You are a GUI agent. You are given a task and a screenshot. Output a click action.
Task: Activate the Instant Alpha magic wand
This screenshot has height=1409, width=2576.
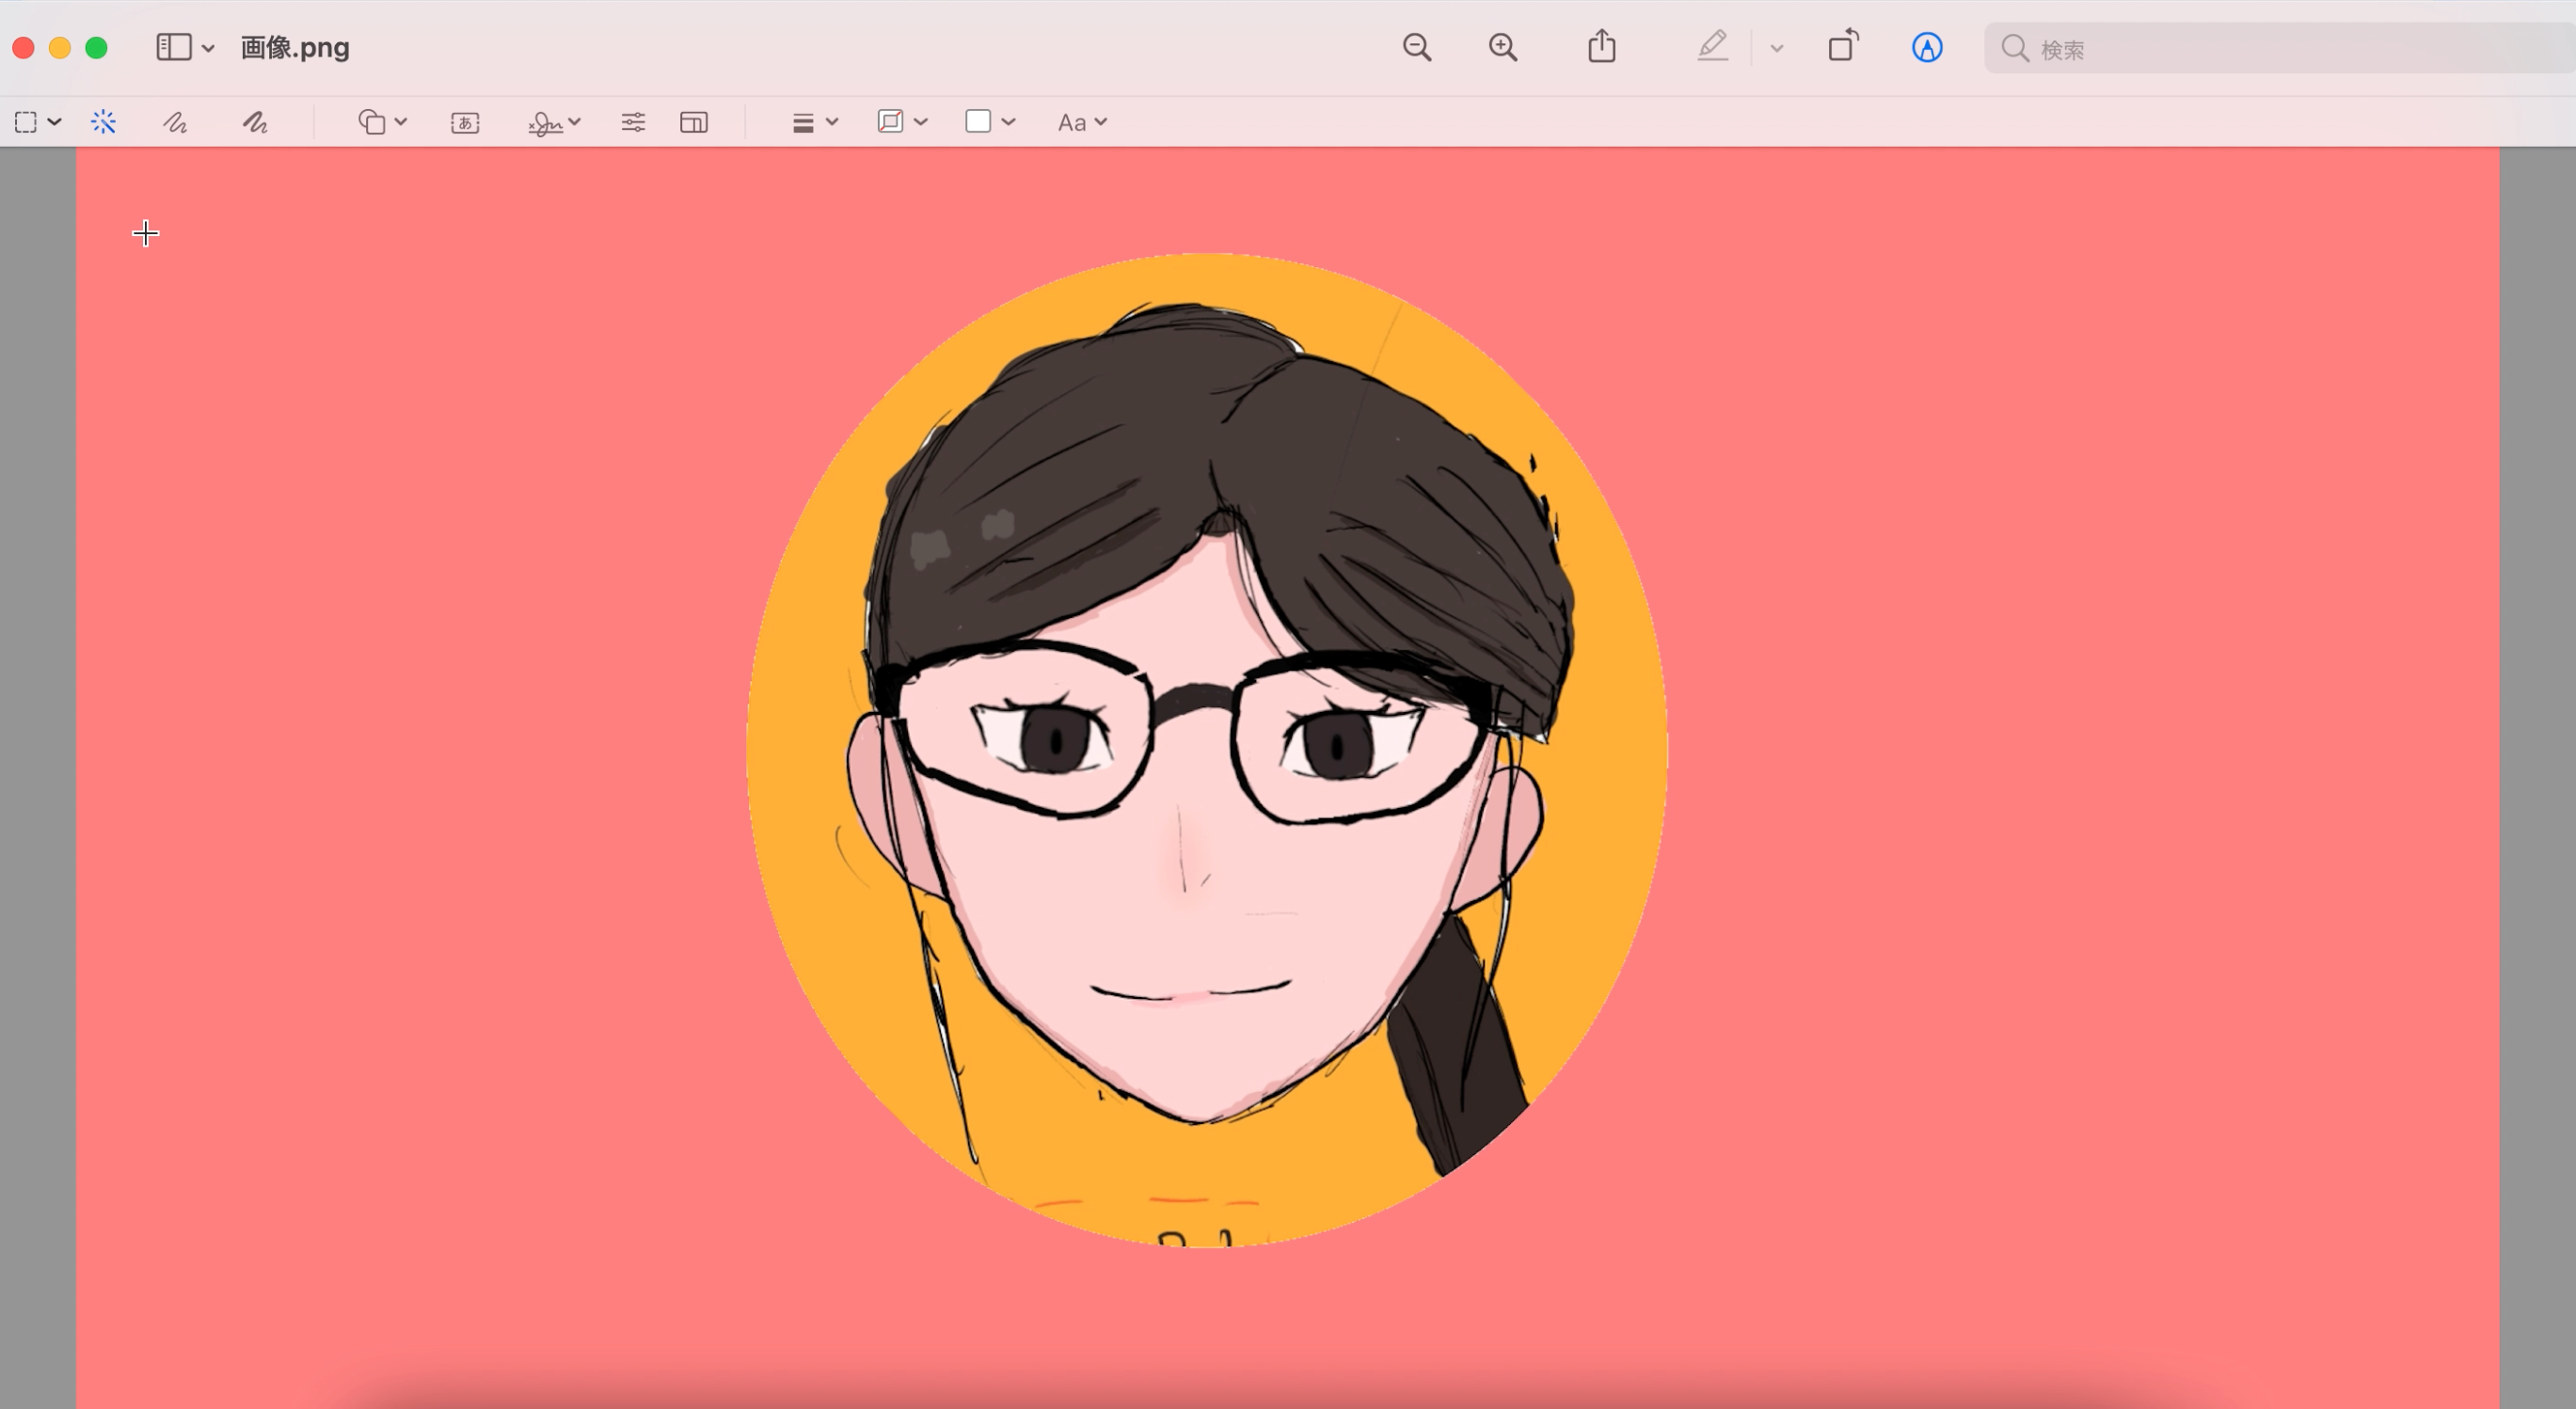pyautogui.click(x=103, y=122)
